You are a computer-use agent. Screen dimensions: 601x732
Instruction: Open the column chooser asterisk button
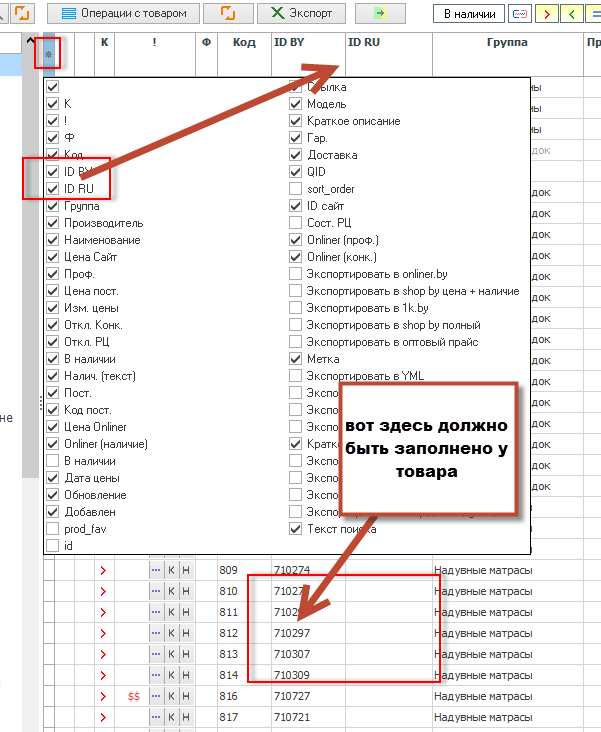[x=49, y=55]
